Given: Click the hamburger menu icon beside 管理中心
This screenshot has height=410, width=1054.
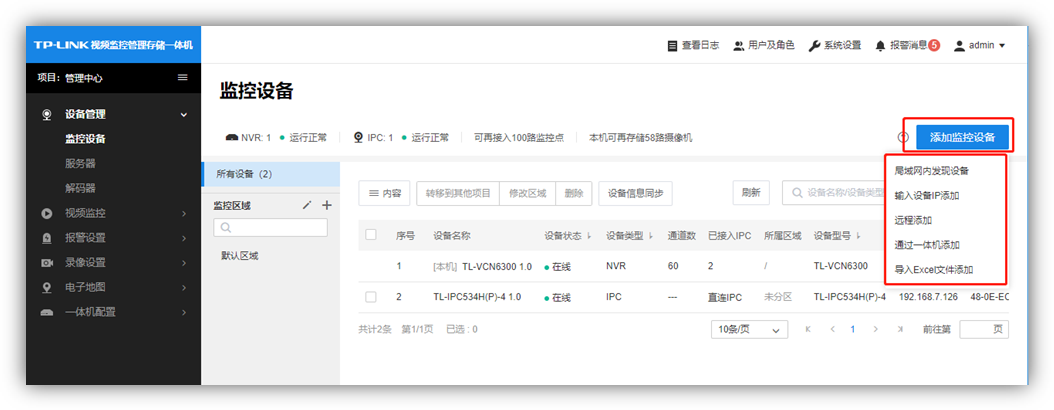Looking at the screenshot, I should (x=182, y=77).
